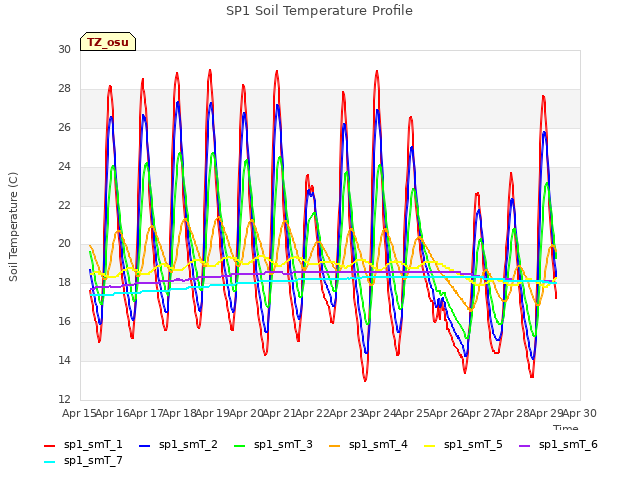
Task: Click the Apr 21 x-axis tick label
Action: click(x=279, y=414)
